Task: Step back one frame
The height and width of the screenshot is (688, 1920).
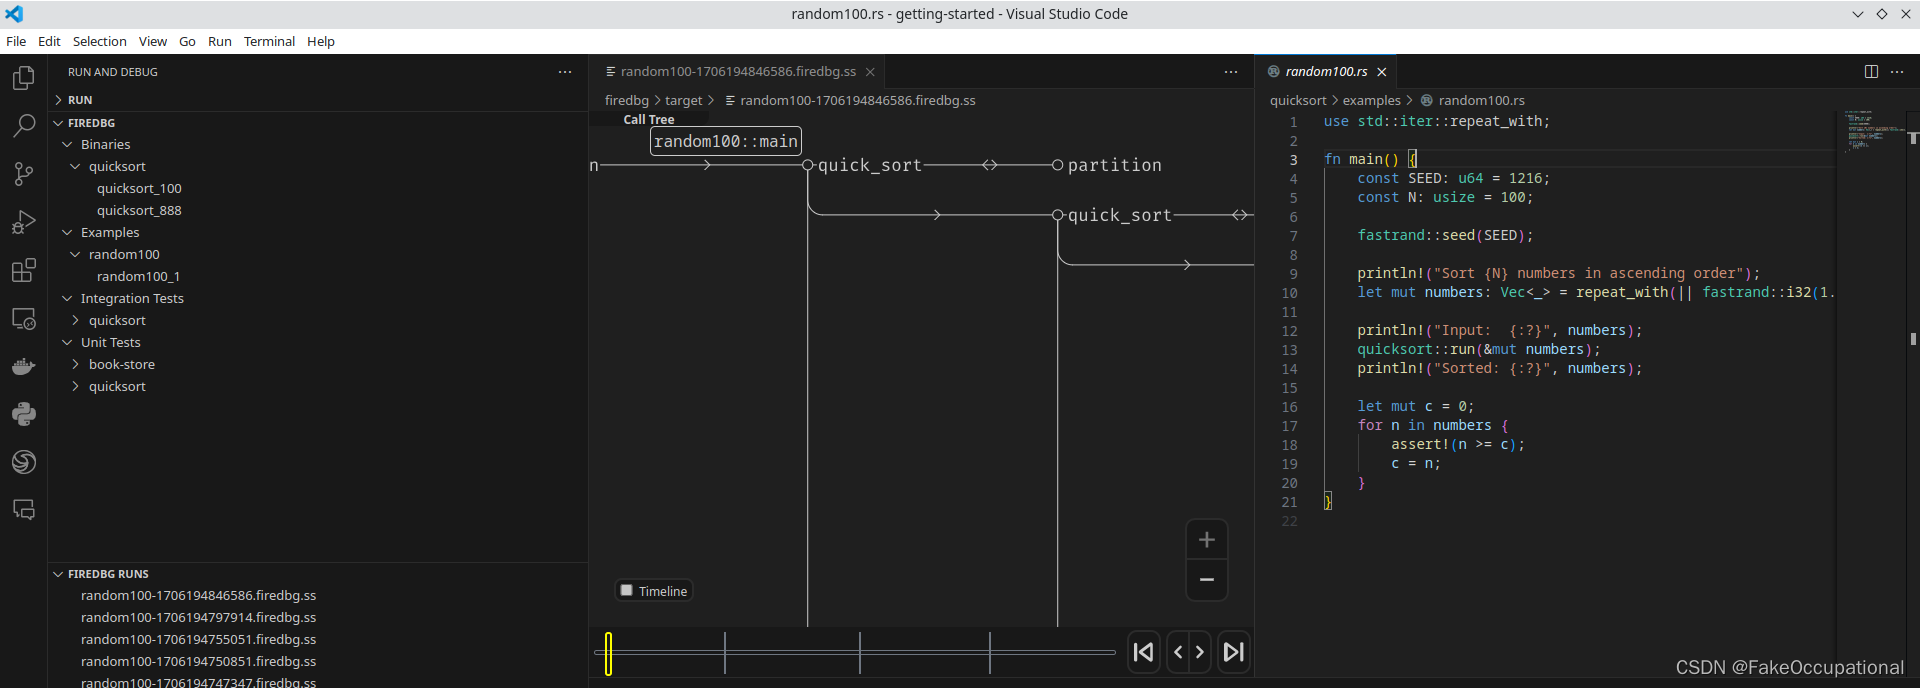Action: pyautogui.click(x=1178, y=652)
